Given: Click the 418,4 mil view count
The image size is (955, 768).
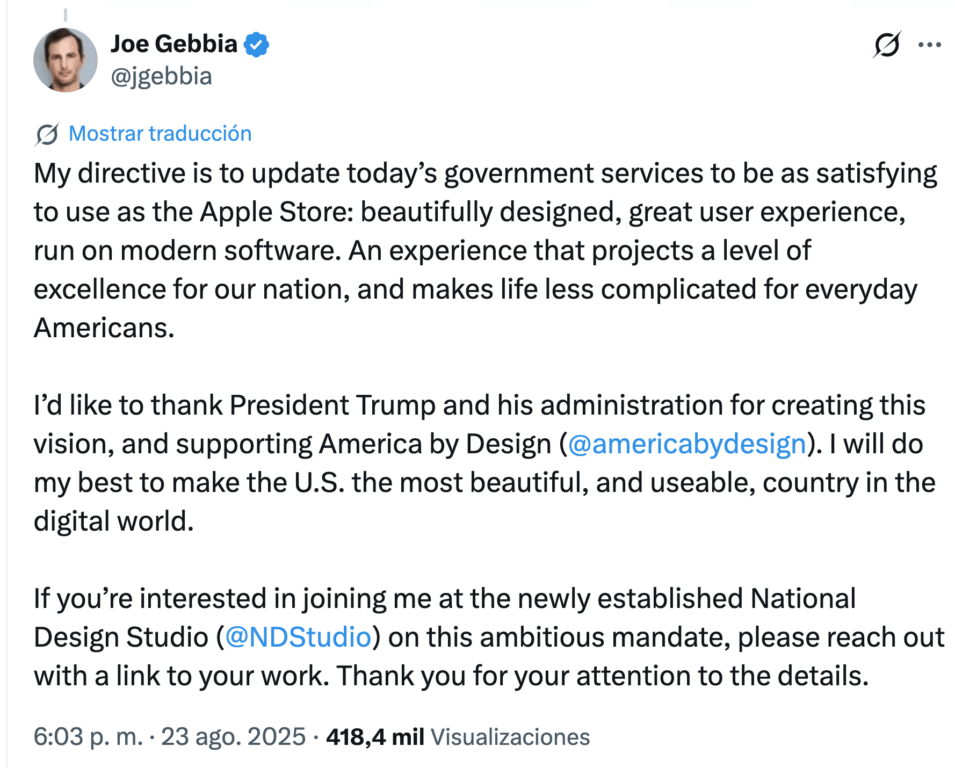Looking at the screenshot, I should [x=375, y=736].
